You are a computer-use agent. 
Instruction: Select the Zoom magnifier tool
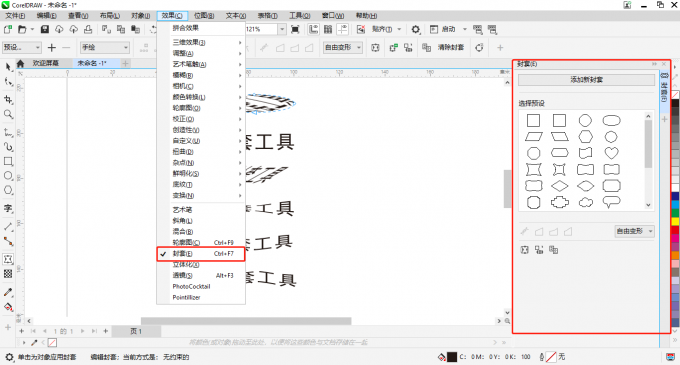pyautogui.click(x=8, y=114)
